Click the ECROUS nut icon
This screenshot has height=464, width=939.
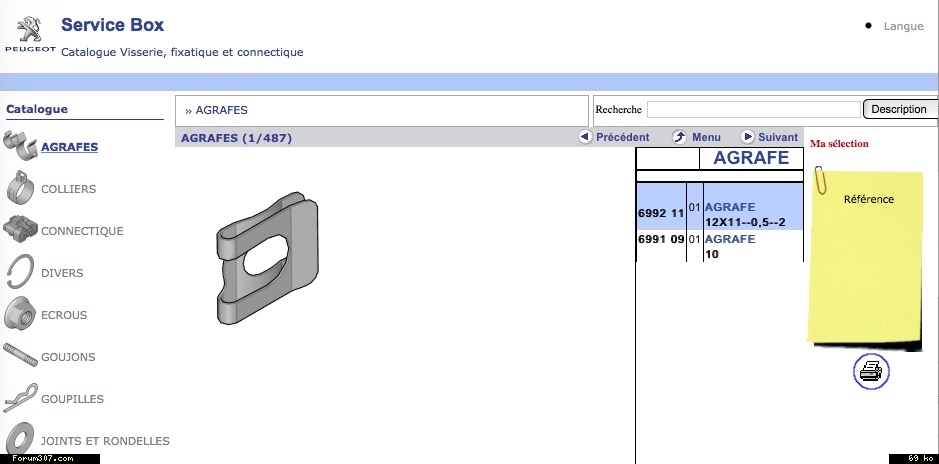pyautogui.click(x=20, y=314)
